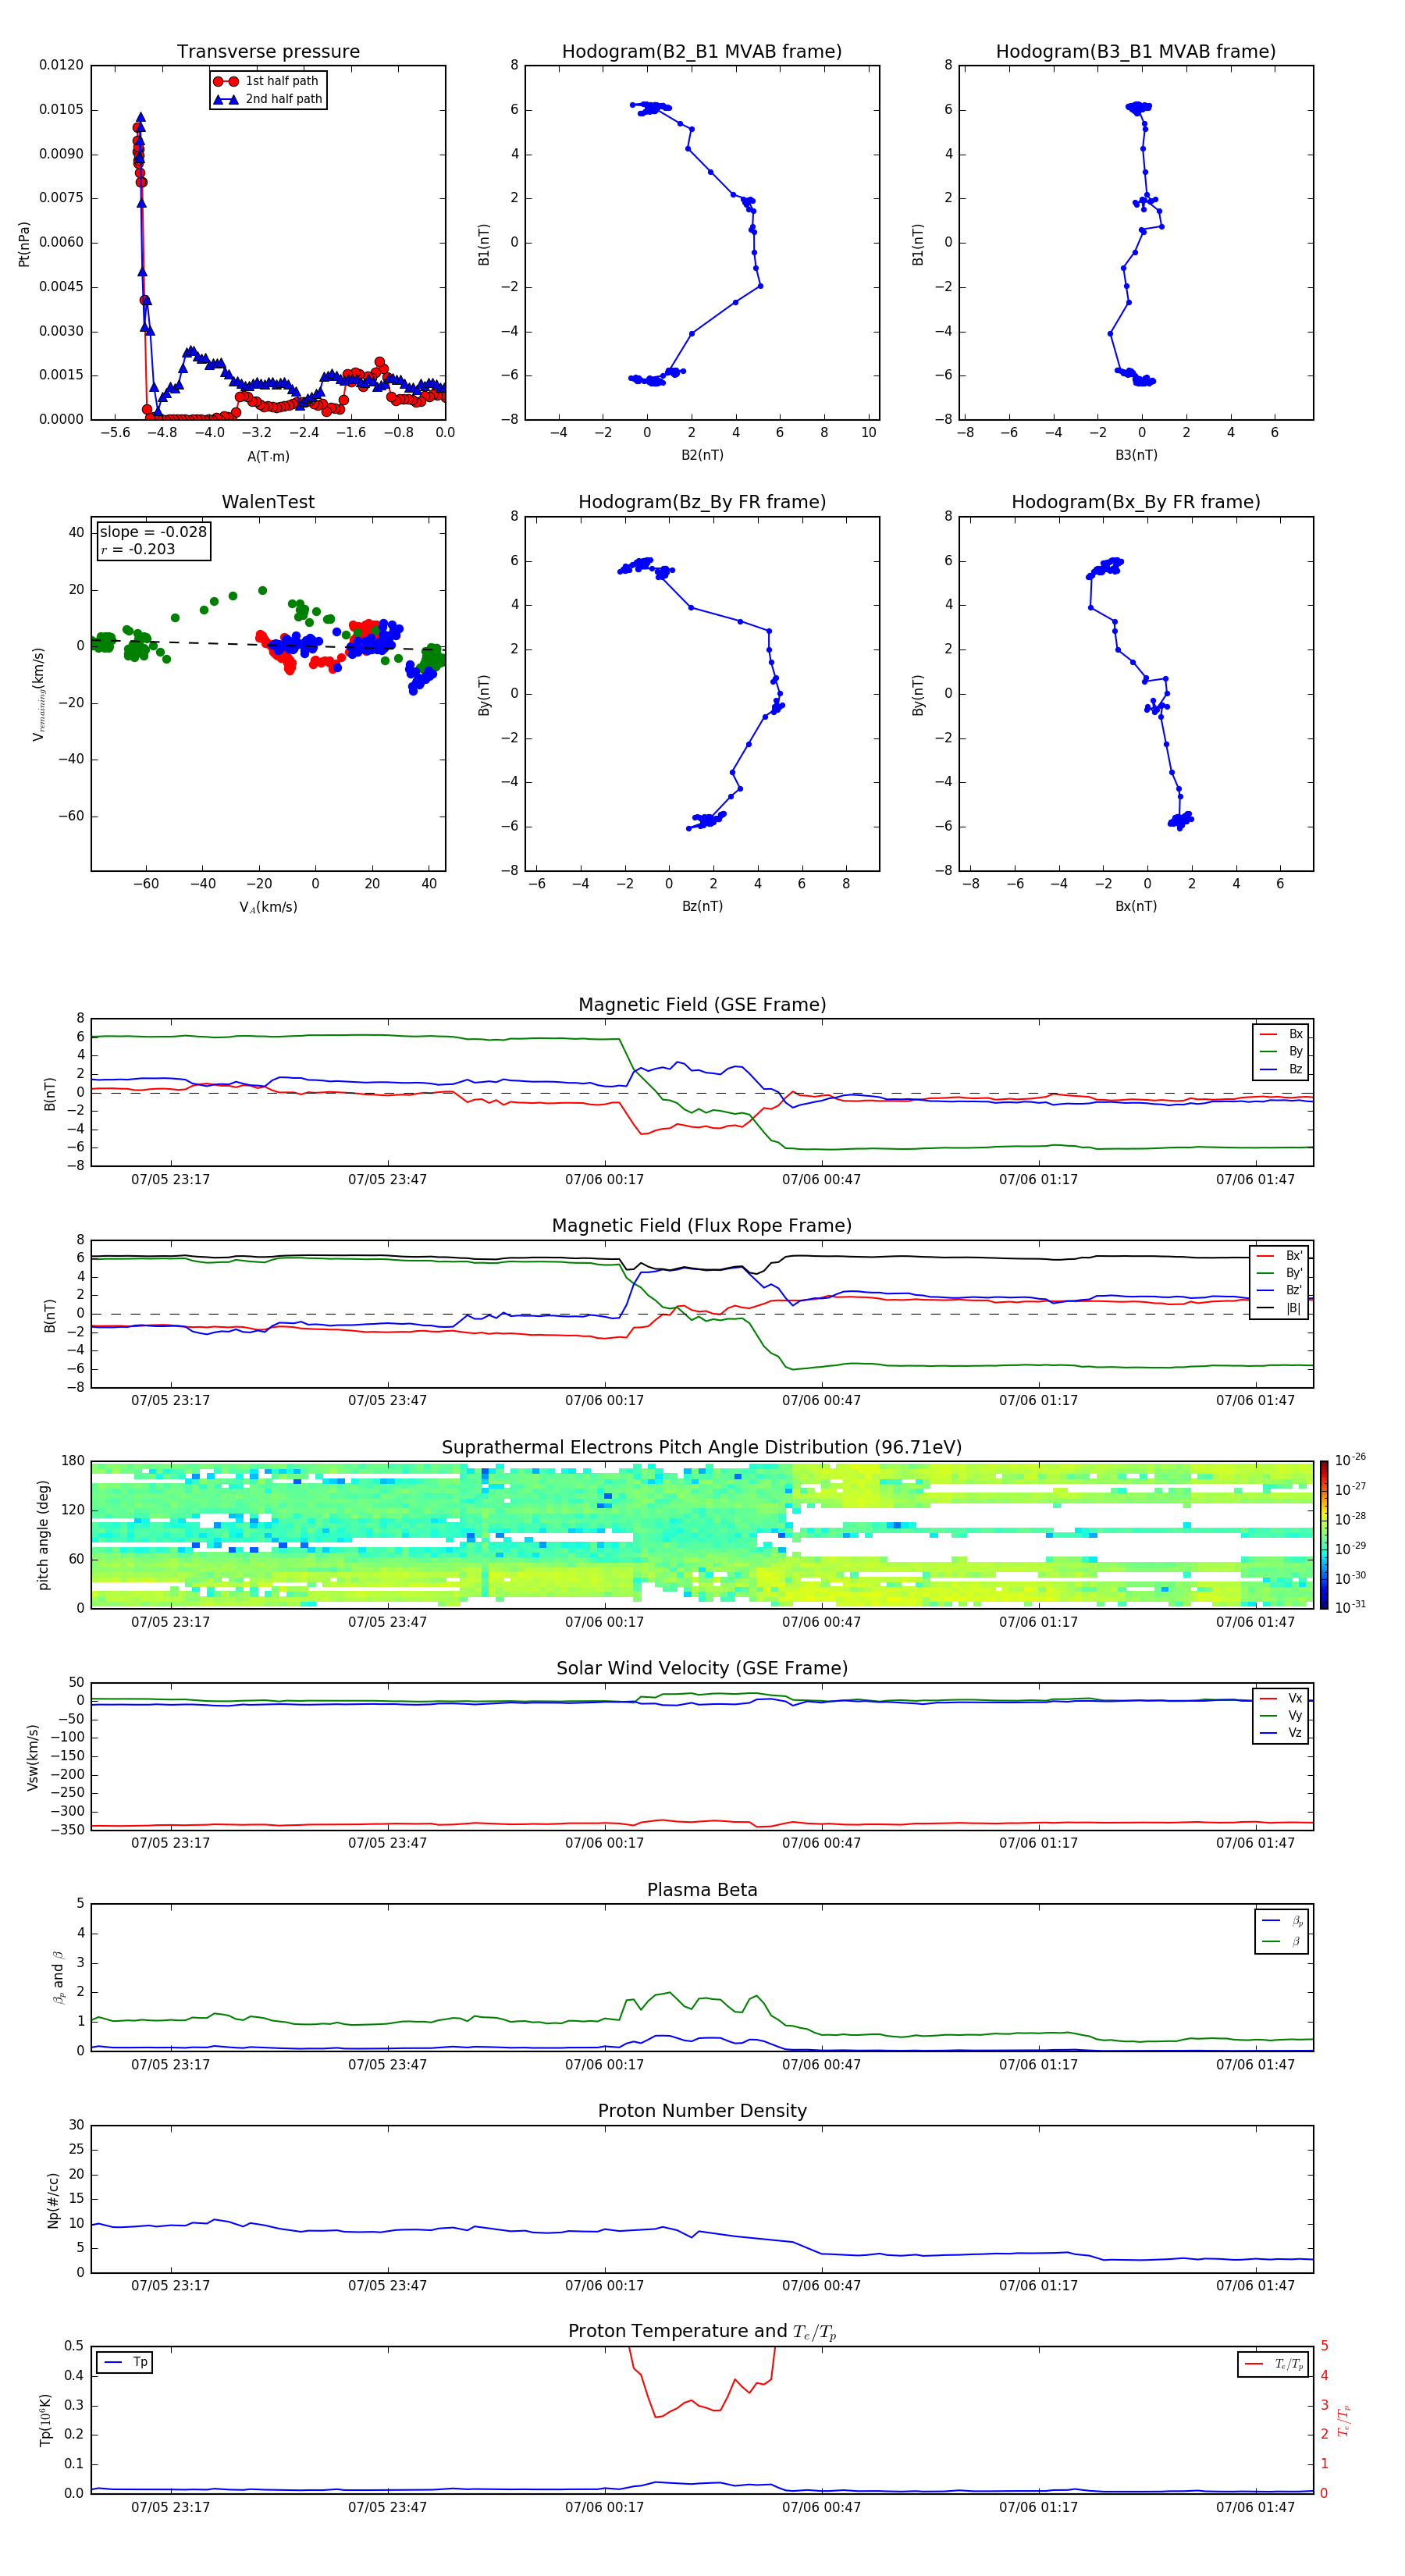Click the "Hodogram(B2_B1 MVAB frame)" title

pos(702,52)
